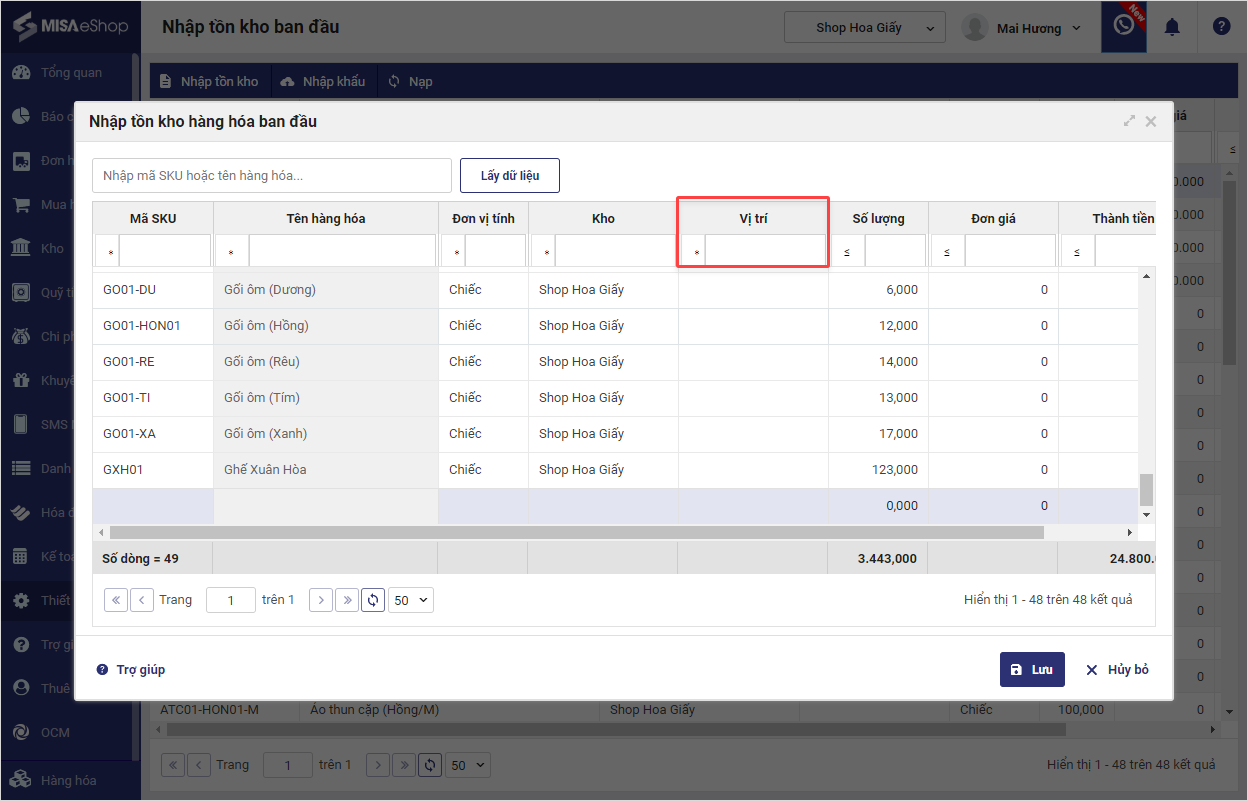Select the GO01-XA row SKU
1248x801 pixels.
pos(153,434)
